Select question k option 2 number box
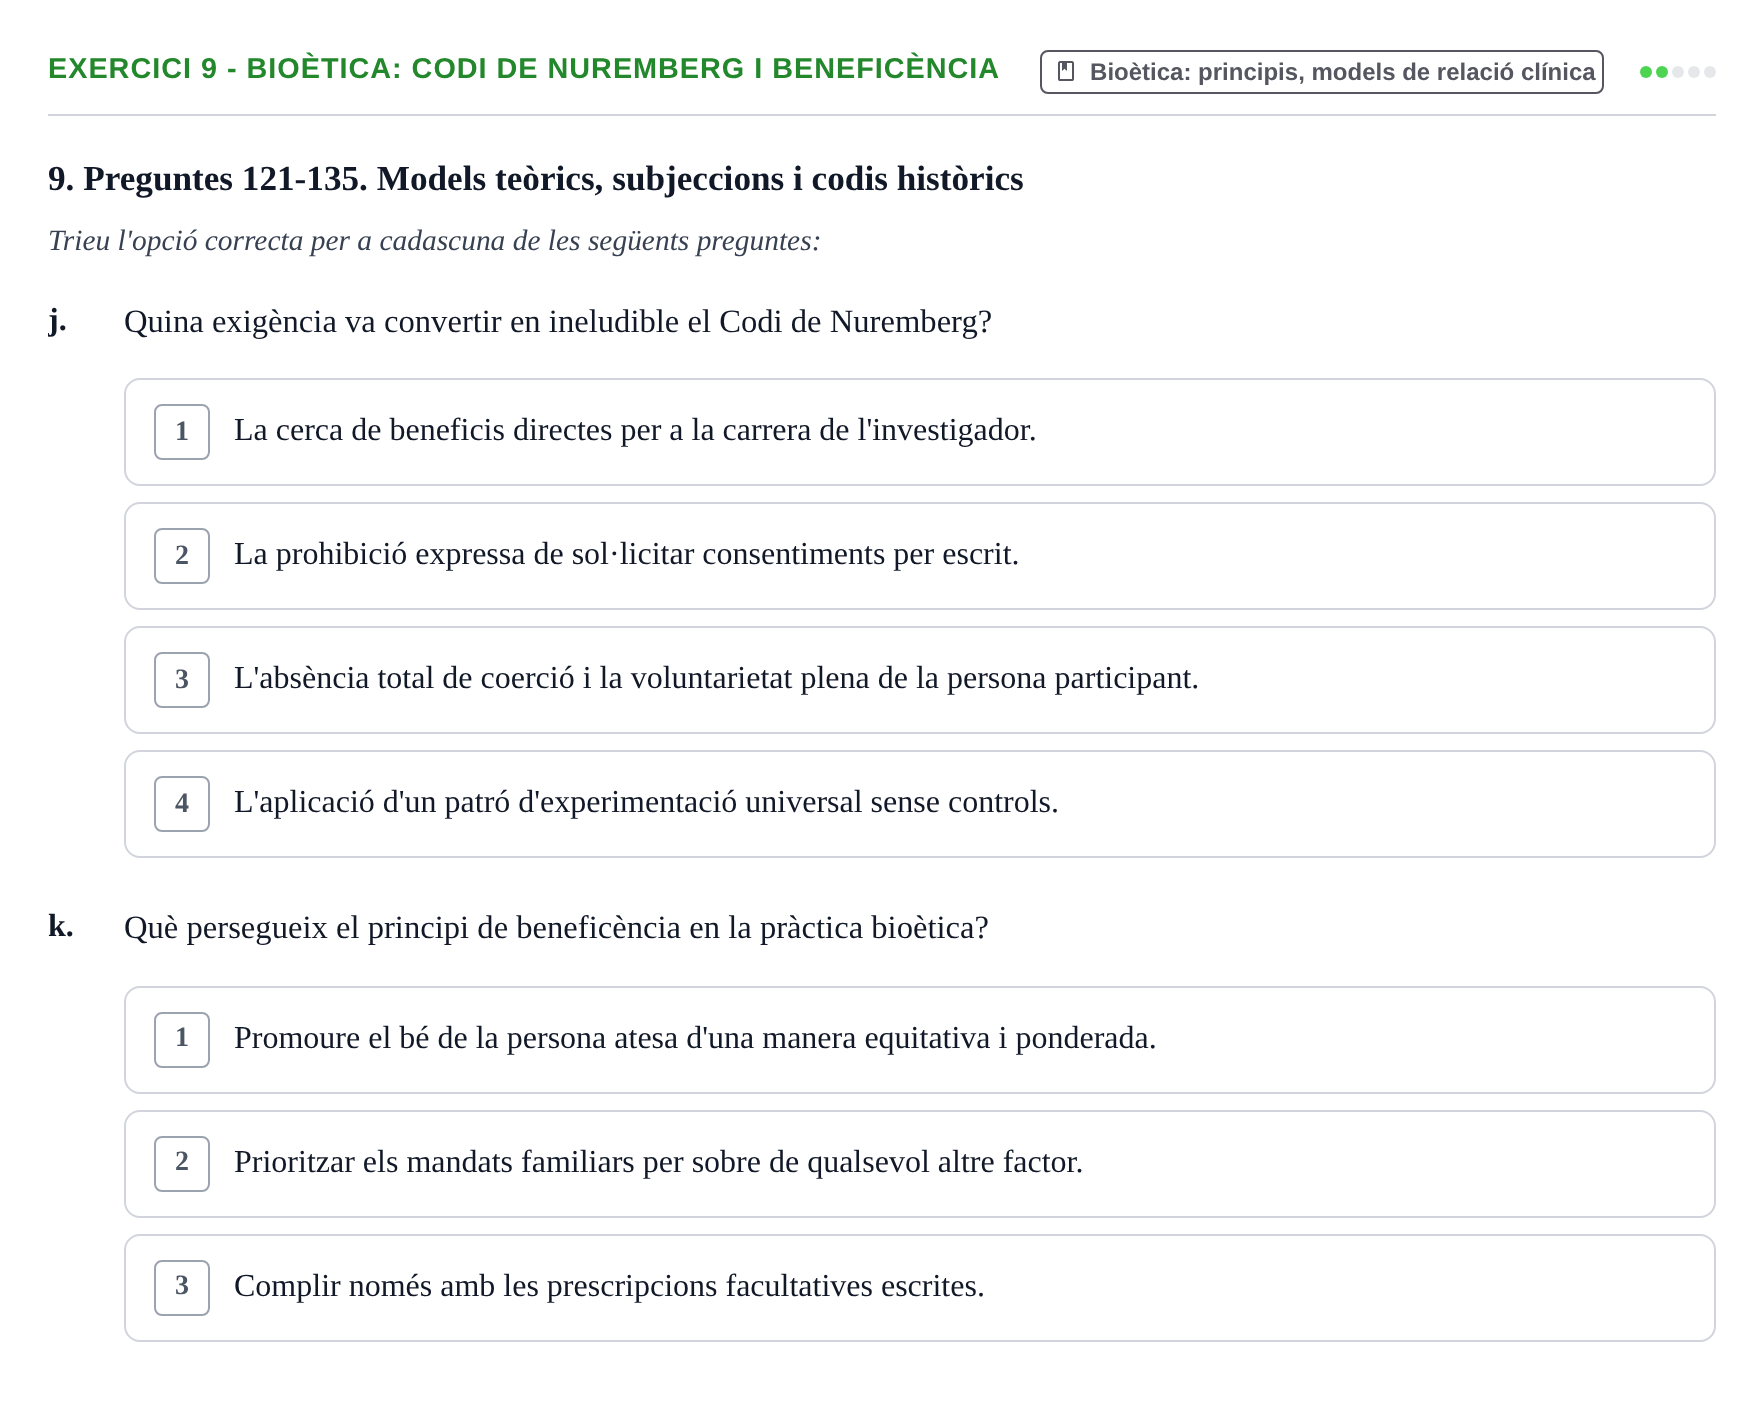Viewport: 1764px width, 1406px height. tap(182, 1164)
